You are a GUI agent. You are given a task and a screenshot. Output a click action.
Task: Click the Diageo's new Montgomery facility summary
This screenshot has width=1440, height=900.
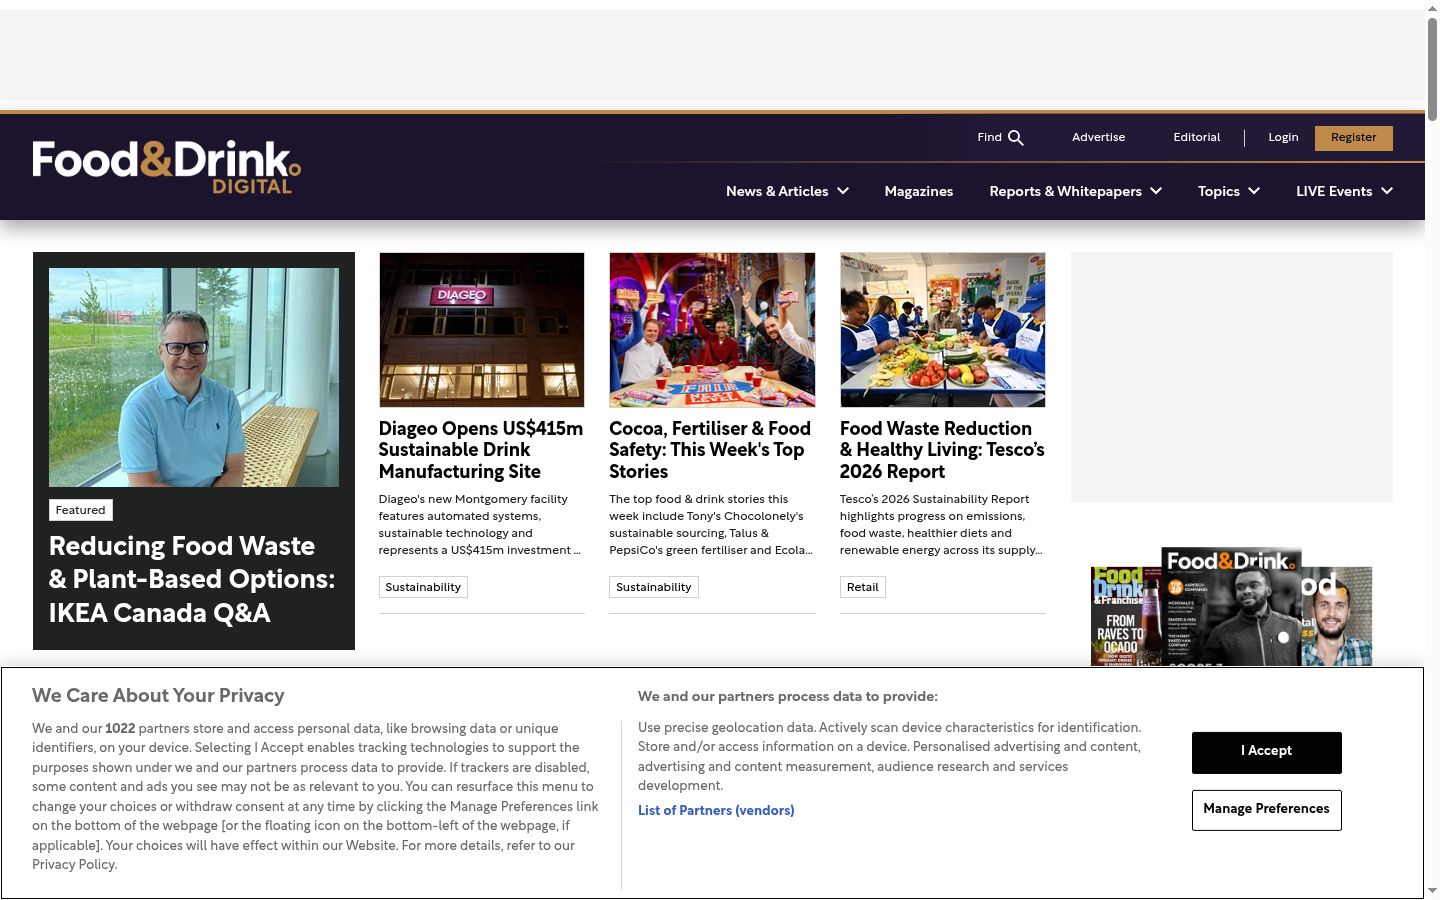click(480, 525)
